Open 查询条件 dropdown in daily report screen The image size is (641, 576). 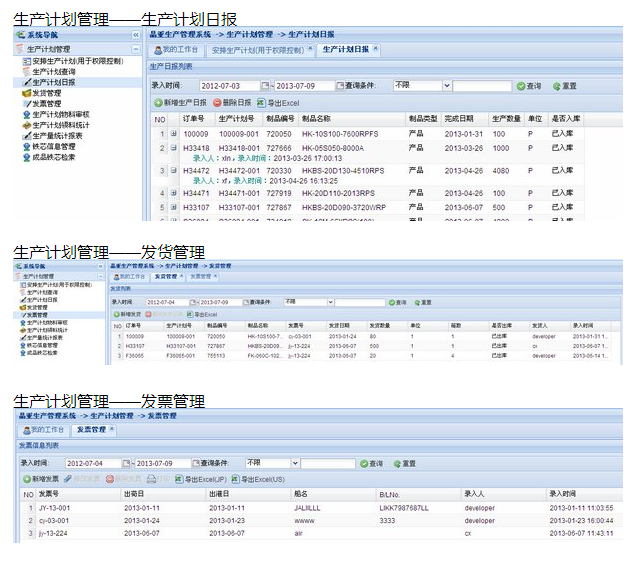pos(447,85)
